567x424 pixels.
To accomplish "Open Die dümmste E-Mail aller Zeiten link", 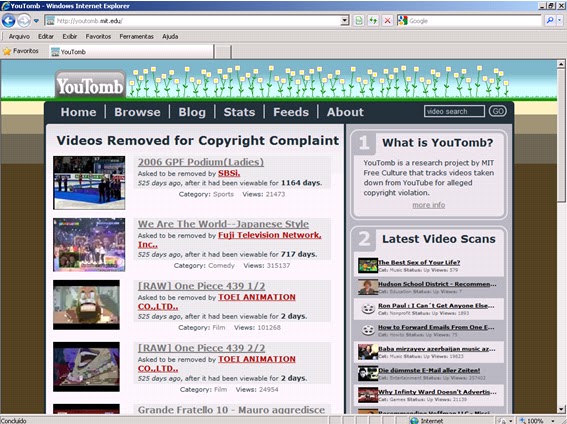I will (429, 371).
